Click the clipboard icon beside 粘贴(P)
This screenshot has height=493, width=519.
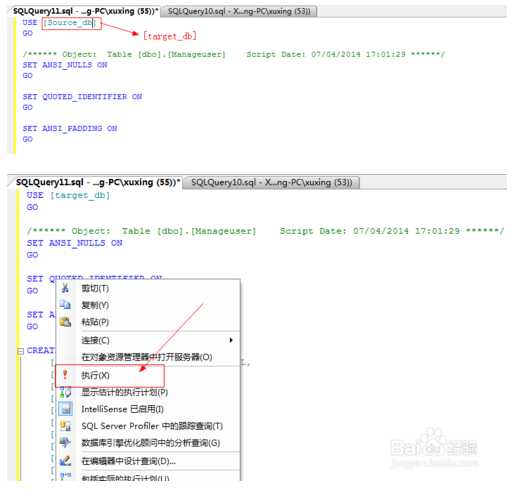click(65, 322)
